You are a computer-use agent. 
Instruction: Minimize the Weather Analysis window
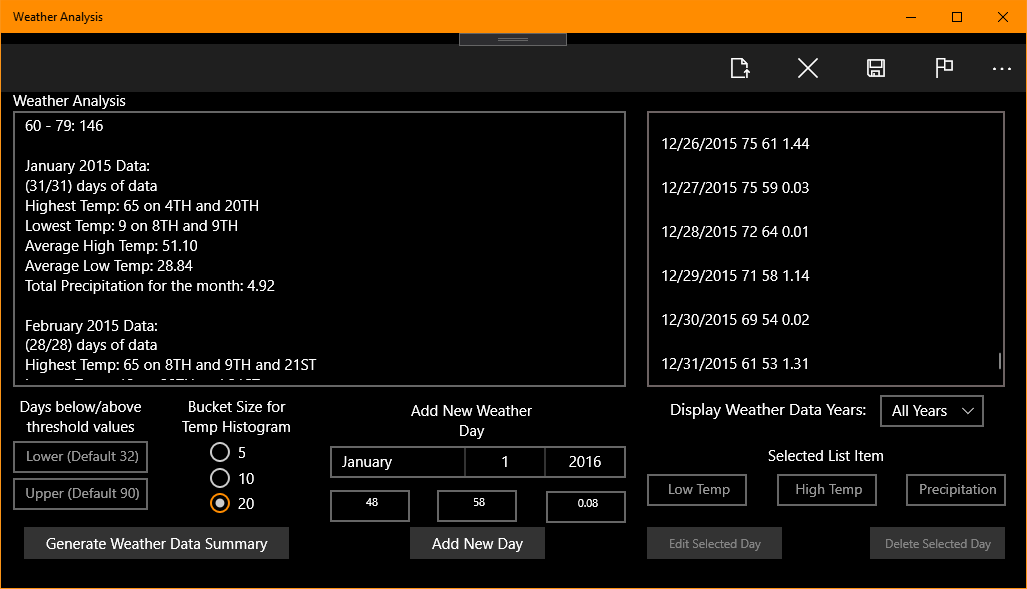[911, 17]
